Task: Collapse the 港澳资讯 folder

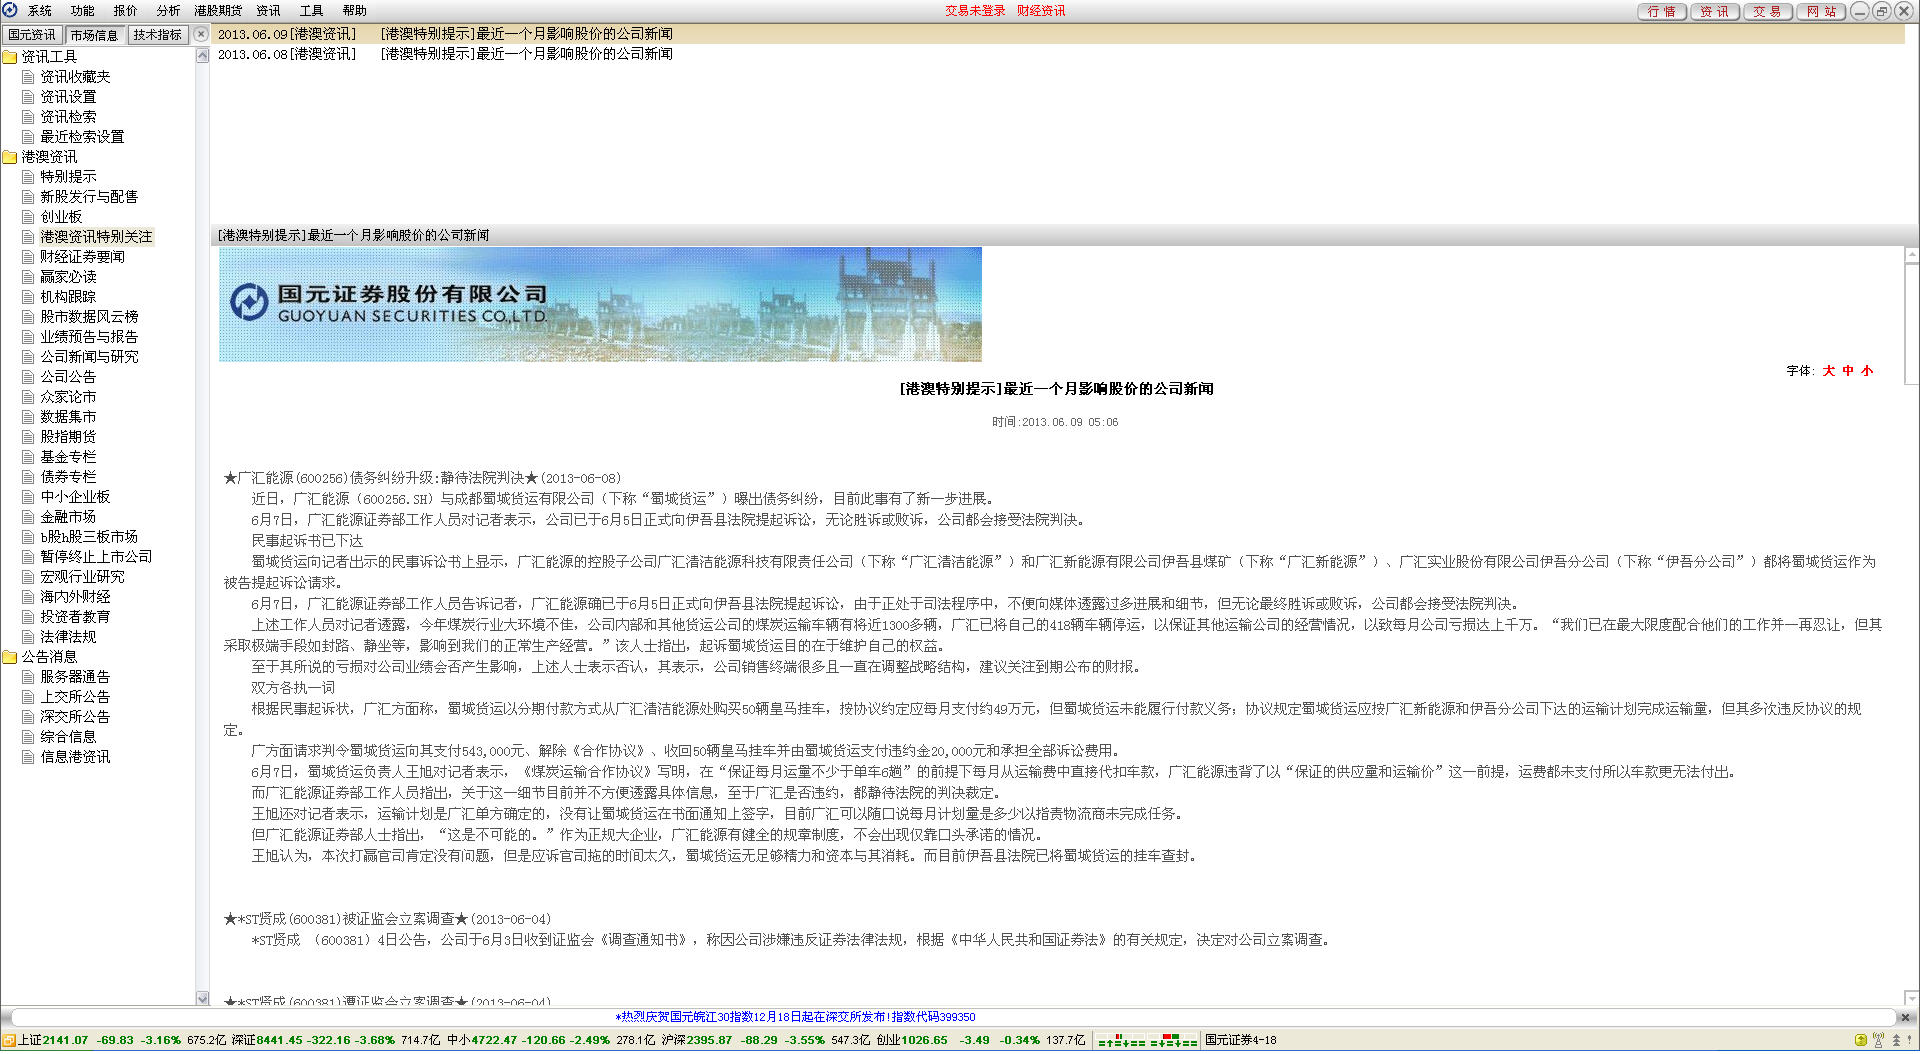Action: coord(10,157)
